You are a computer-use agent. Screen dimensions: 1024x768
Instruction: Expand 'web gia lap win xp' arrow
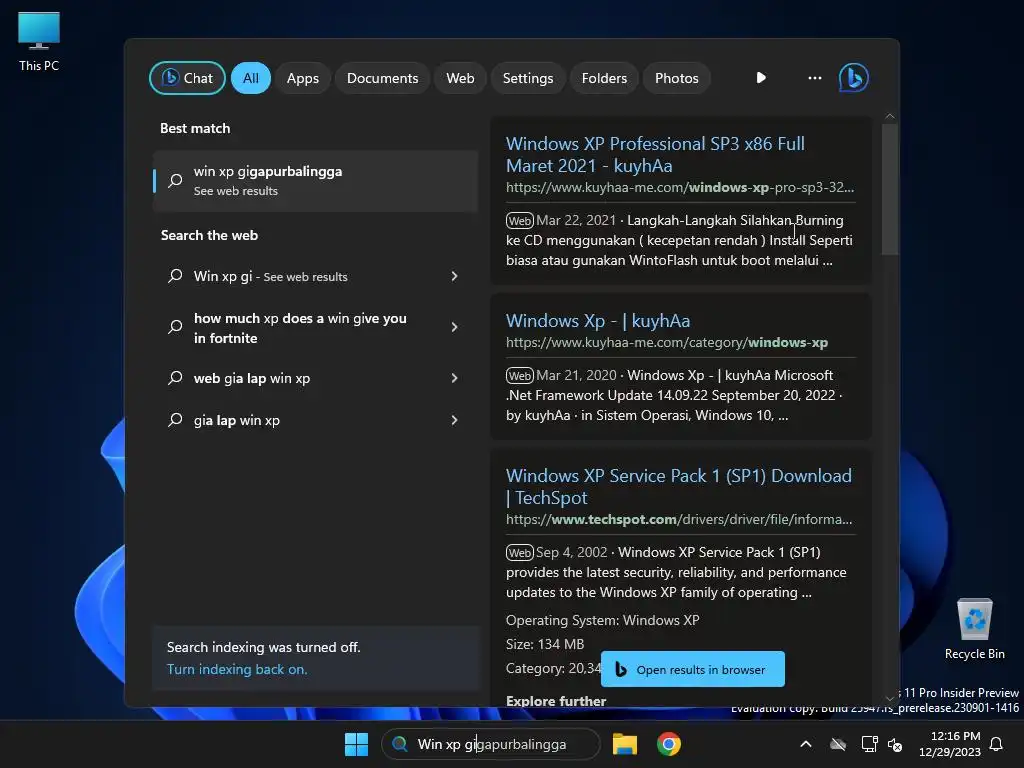[x=455, y=378]
